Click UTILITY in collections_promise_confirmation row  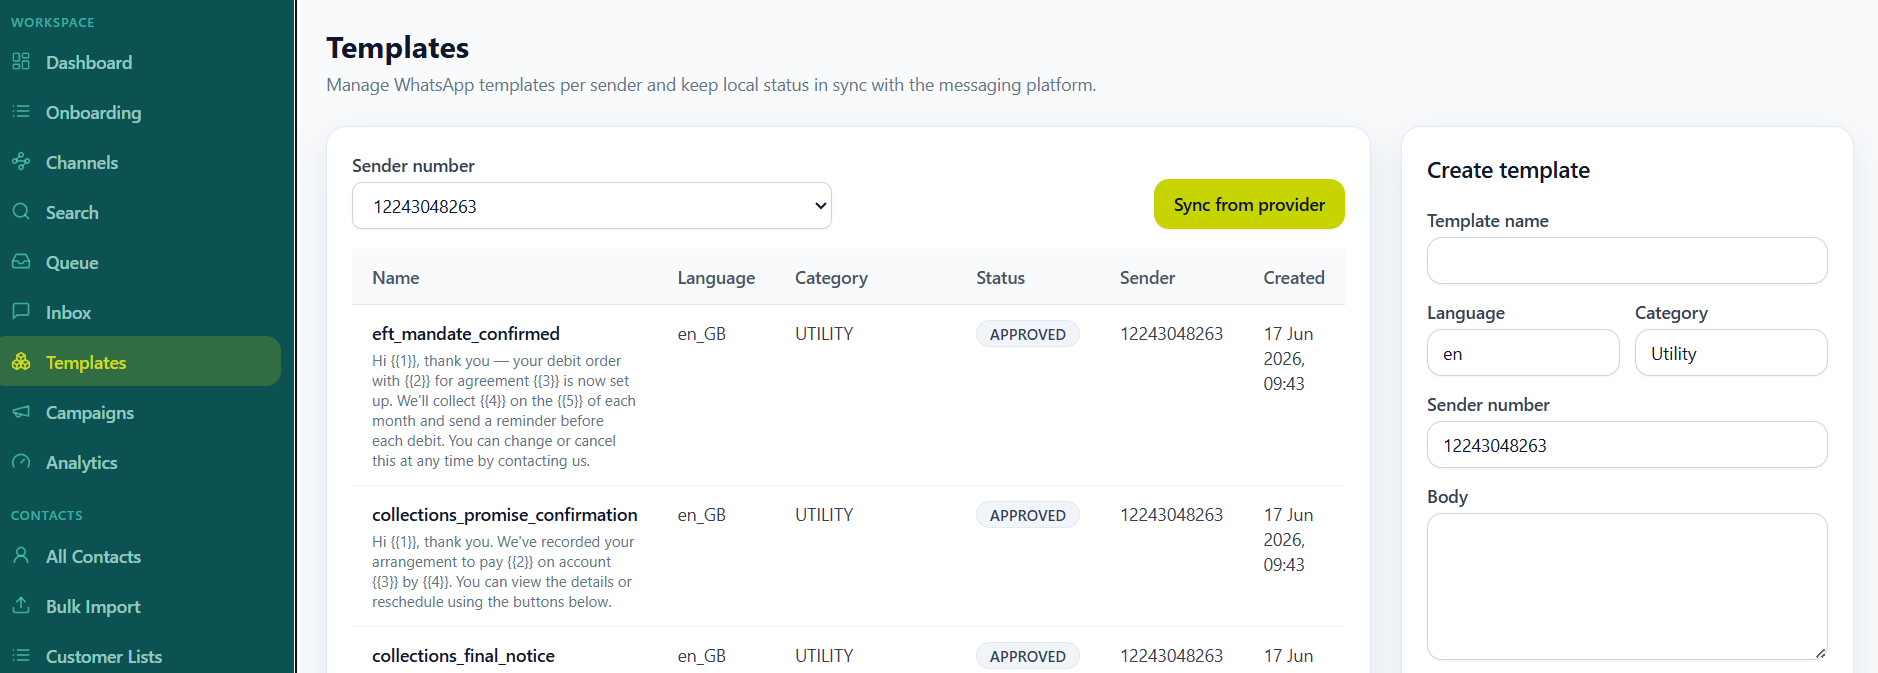[x=824, y=515]
